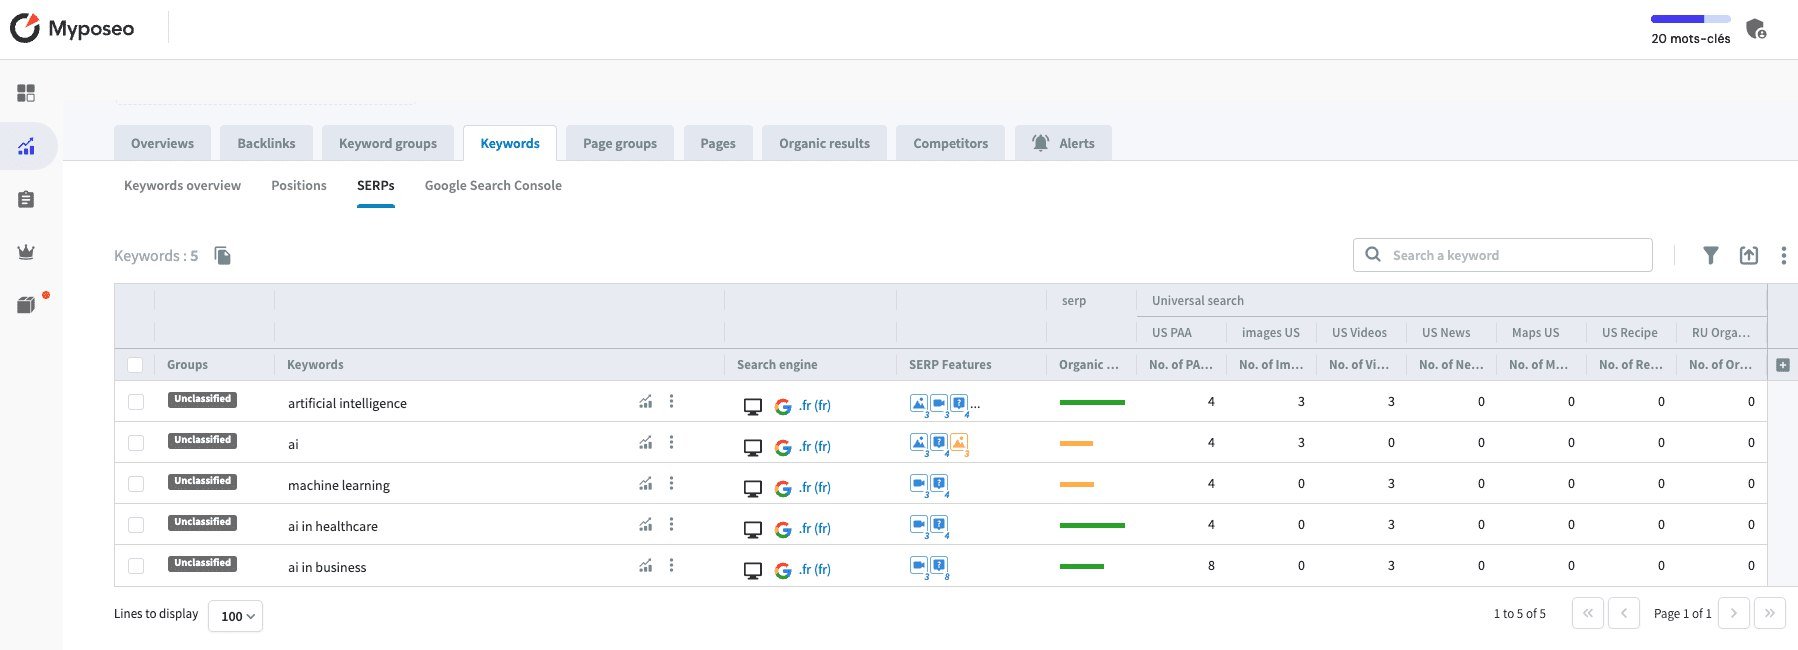Go to previous page pagination button

point(1624,613)
